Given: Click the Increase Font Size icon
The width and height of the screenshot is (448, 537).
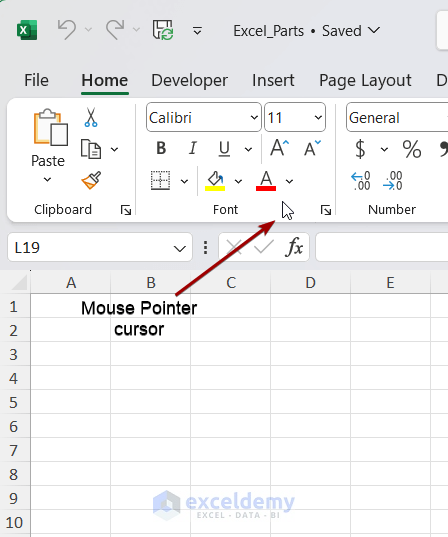Looking at the screenshot, I should [280, 148].
